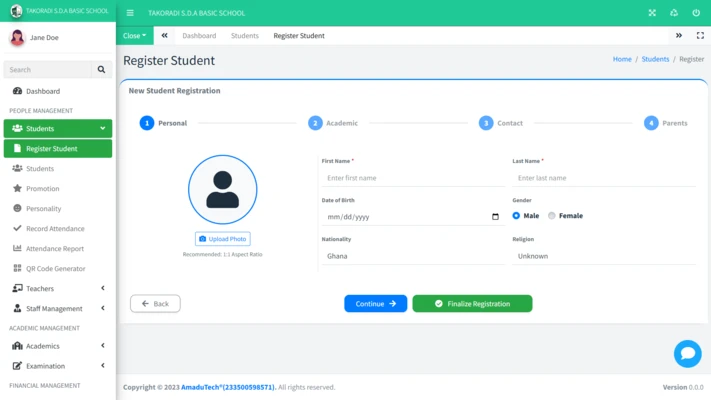
Task: Click the Finalize Registration button
Action: (472, 303)
